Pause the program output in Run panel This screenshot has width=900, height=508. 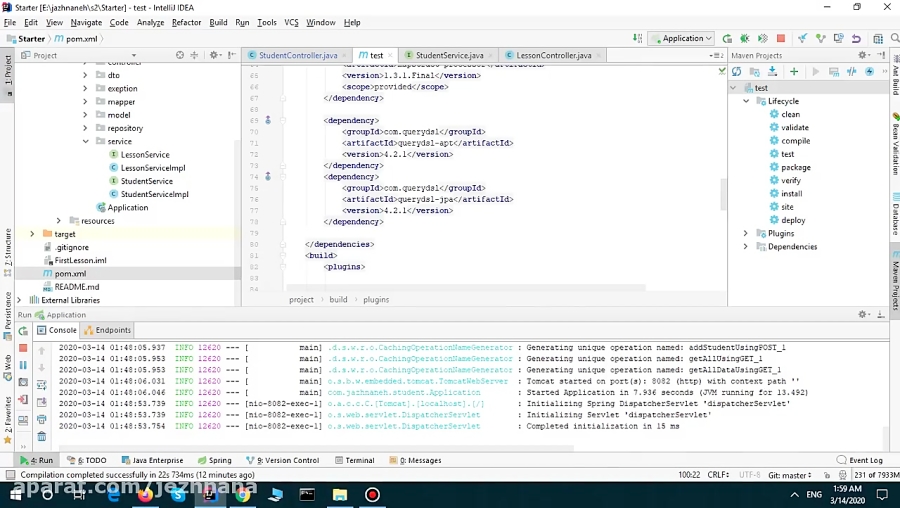23,365
